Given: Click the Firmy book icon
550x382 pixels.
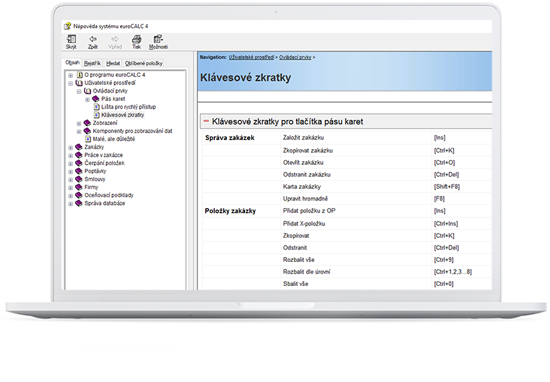Looking at the screenshot, I should click(79, 187).
